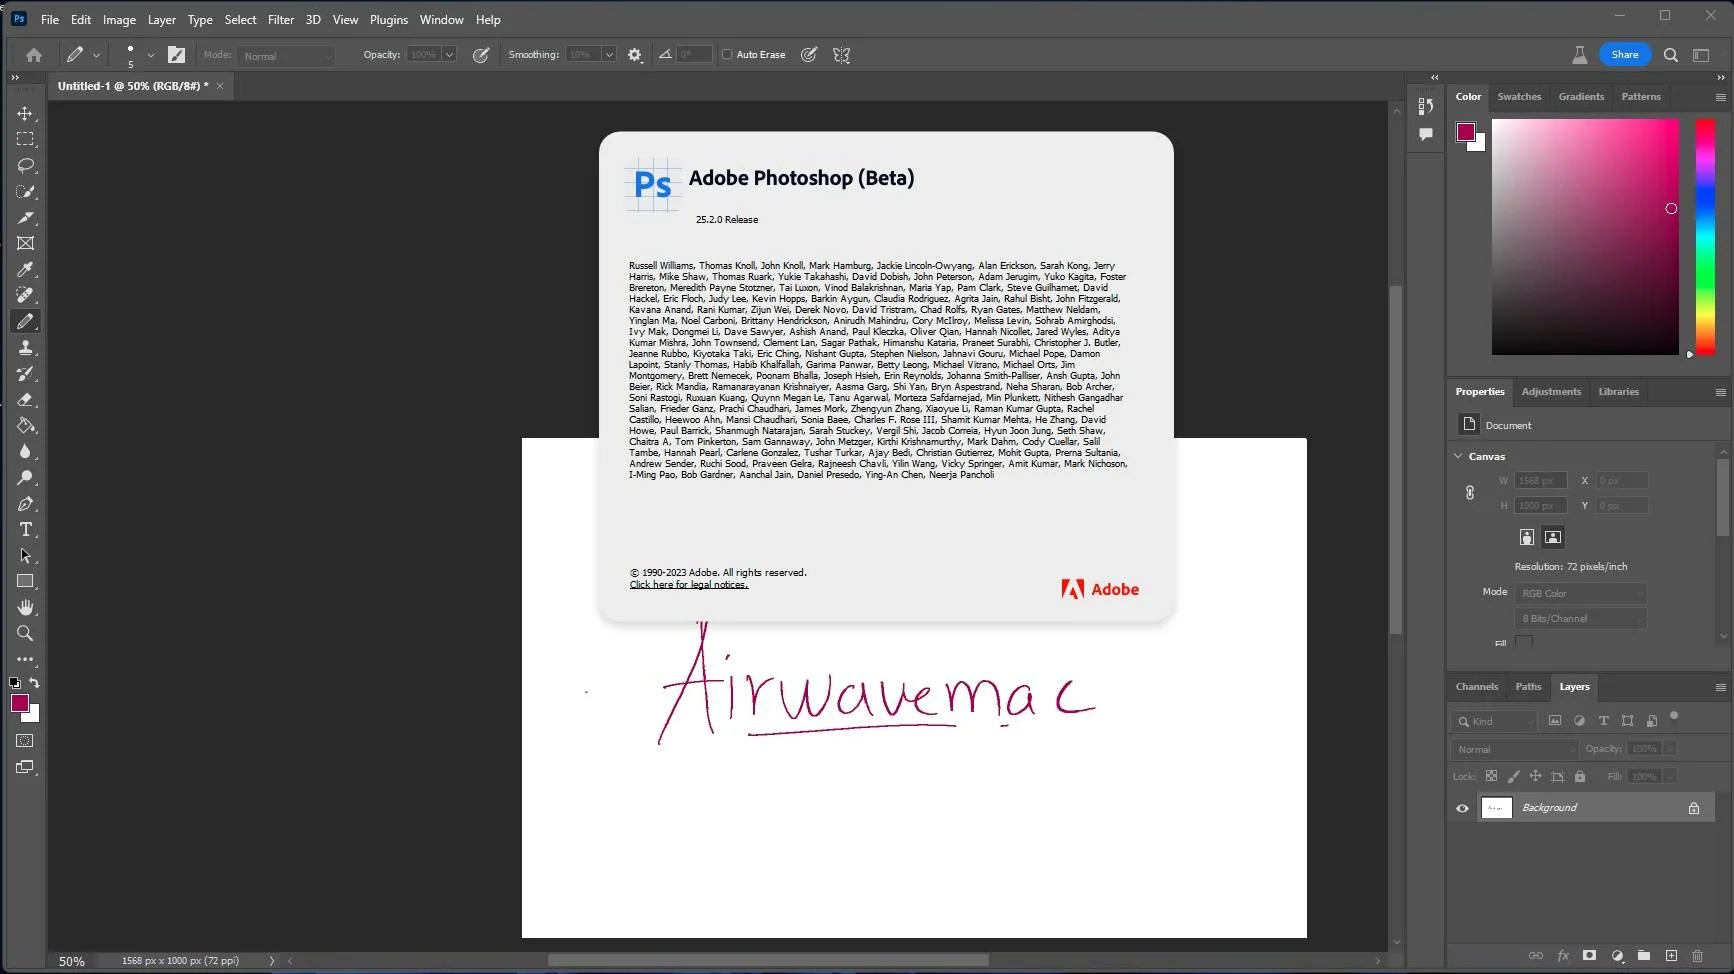Select the Zoom tool
Viewport: 1734px width, 974px height.
[x=25, y=634]
